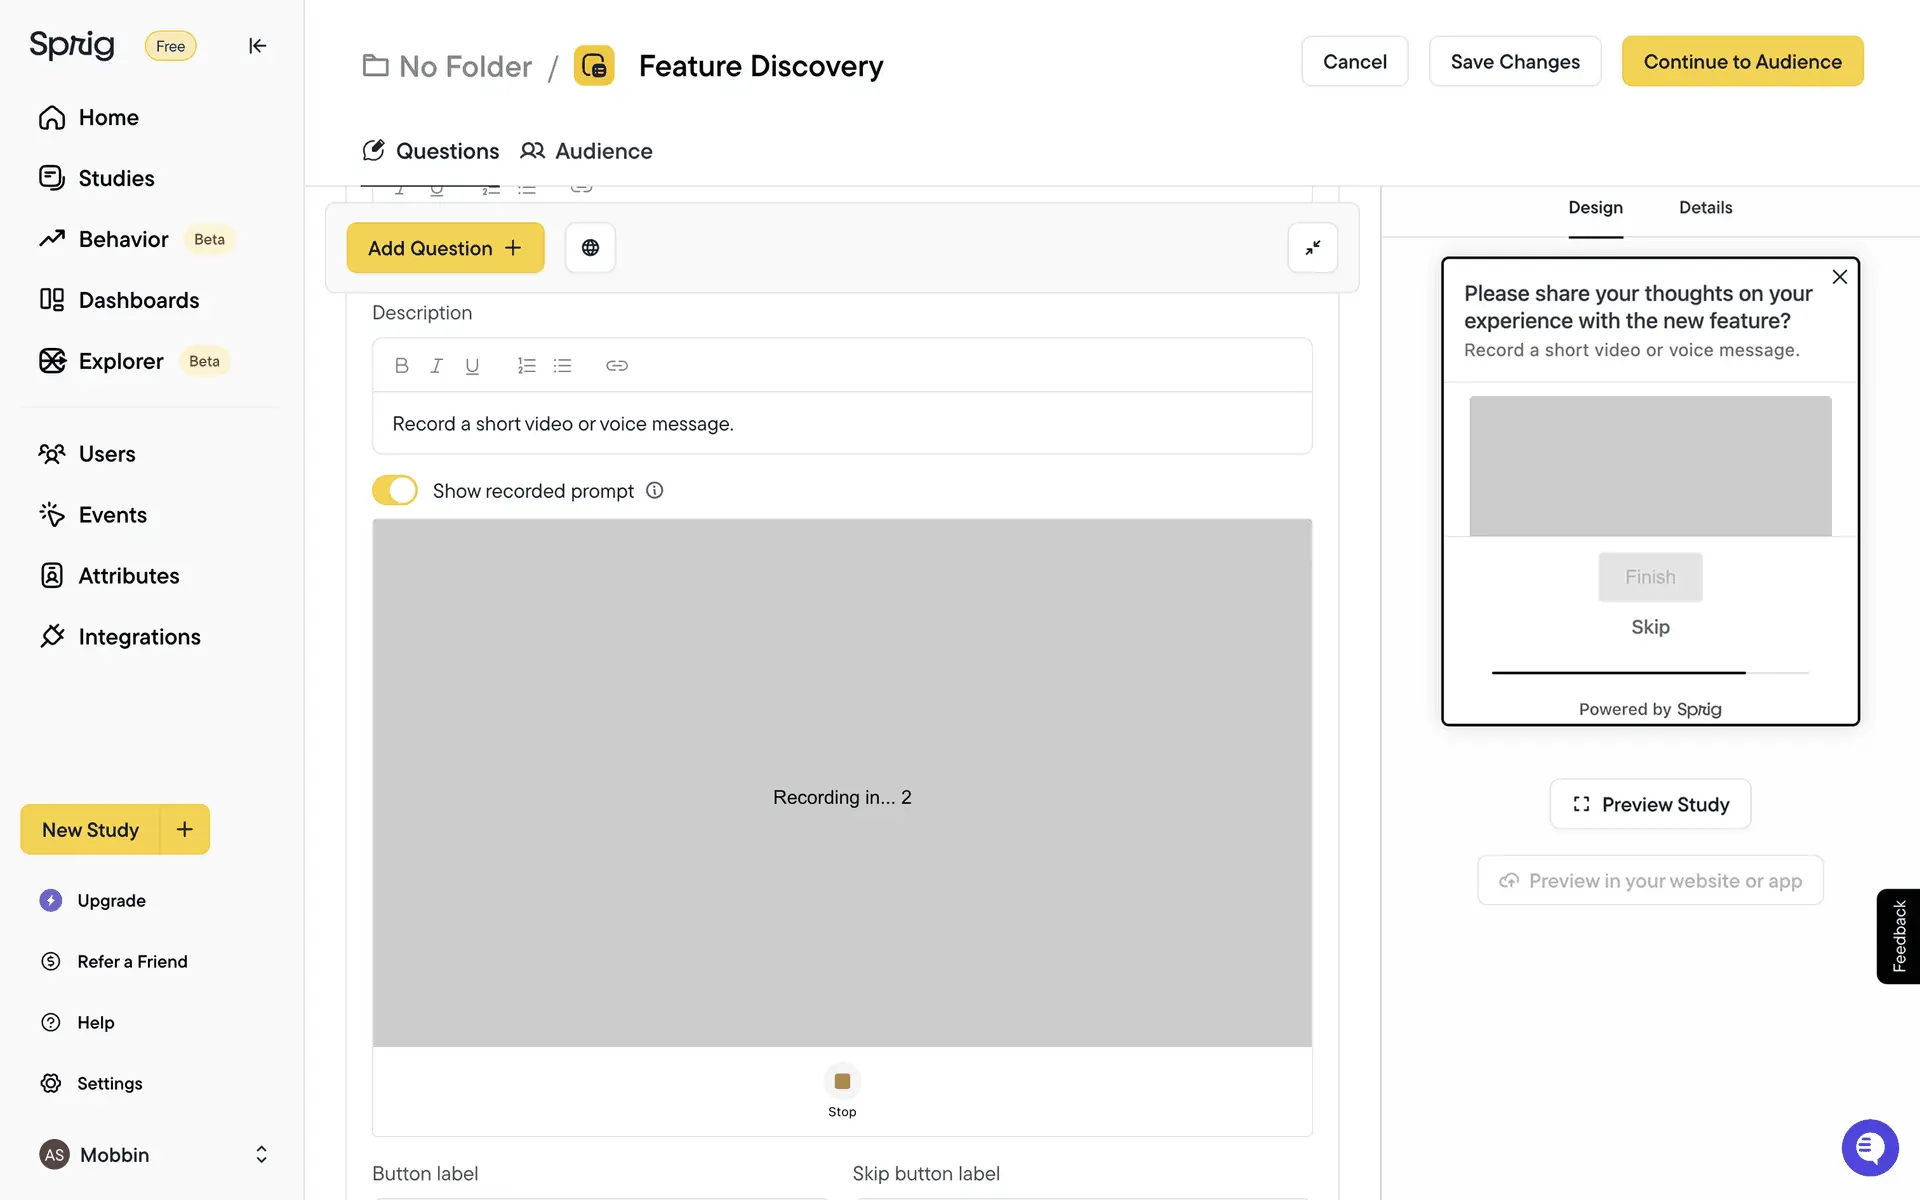
Task: Open the chat support bubble
Action: [1869, 1147]
